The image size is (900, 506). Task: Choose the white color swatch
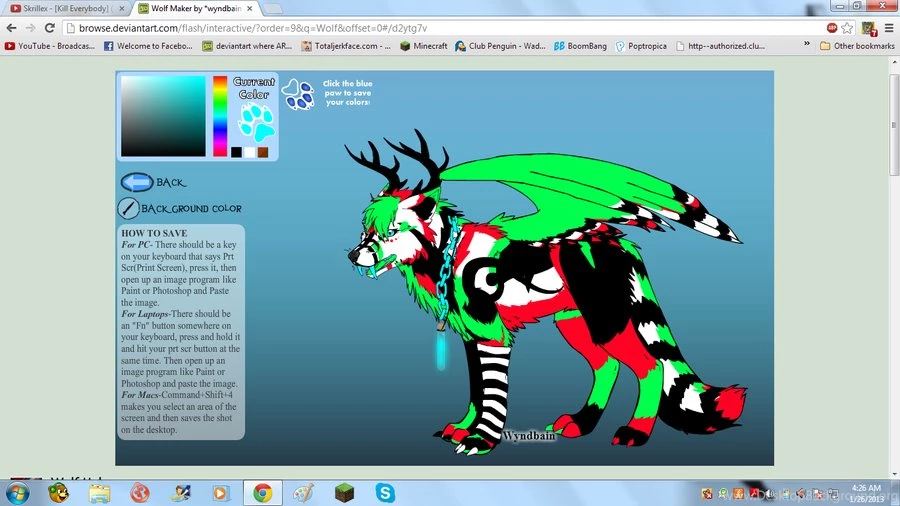coord(249,152)
